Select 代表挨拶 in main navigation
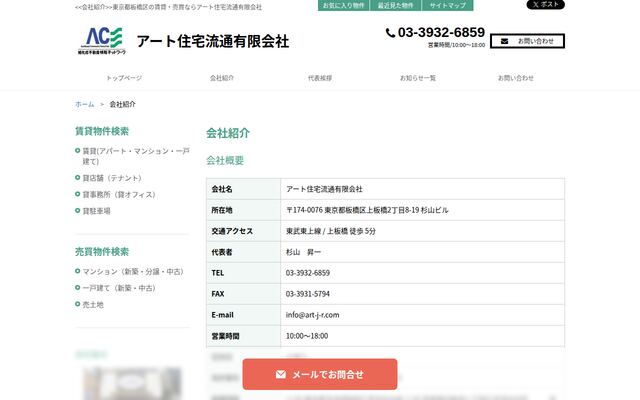 [x=320, y=78]
